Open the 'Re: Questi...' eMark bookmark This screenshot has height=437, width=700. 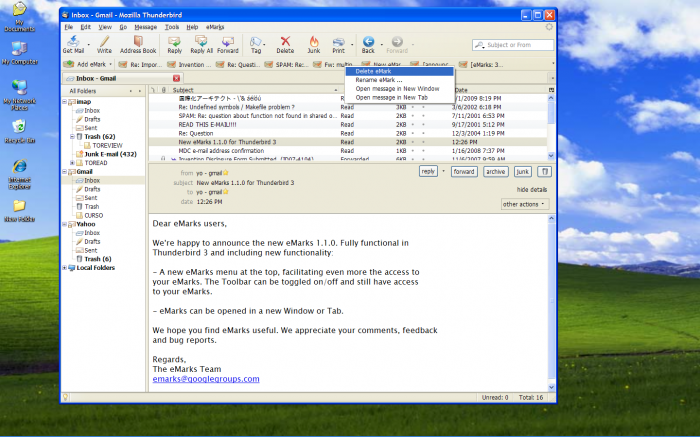tap(238, 65)
